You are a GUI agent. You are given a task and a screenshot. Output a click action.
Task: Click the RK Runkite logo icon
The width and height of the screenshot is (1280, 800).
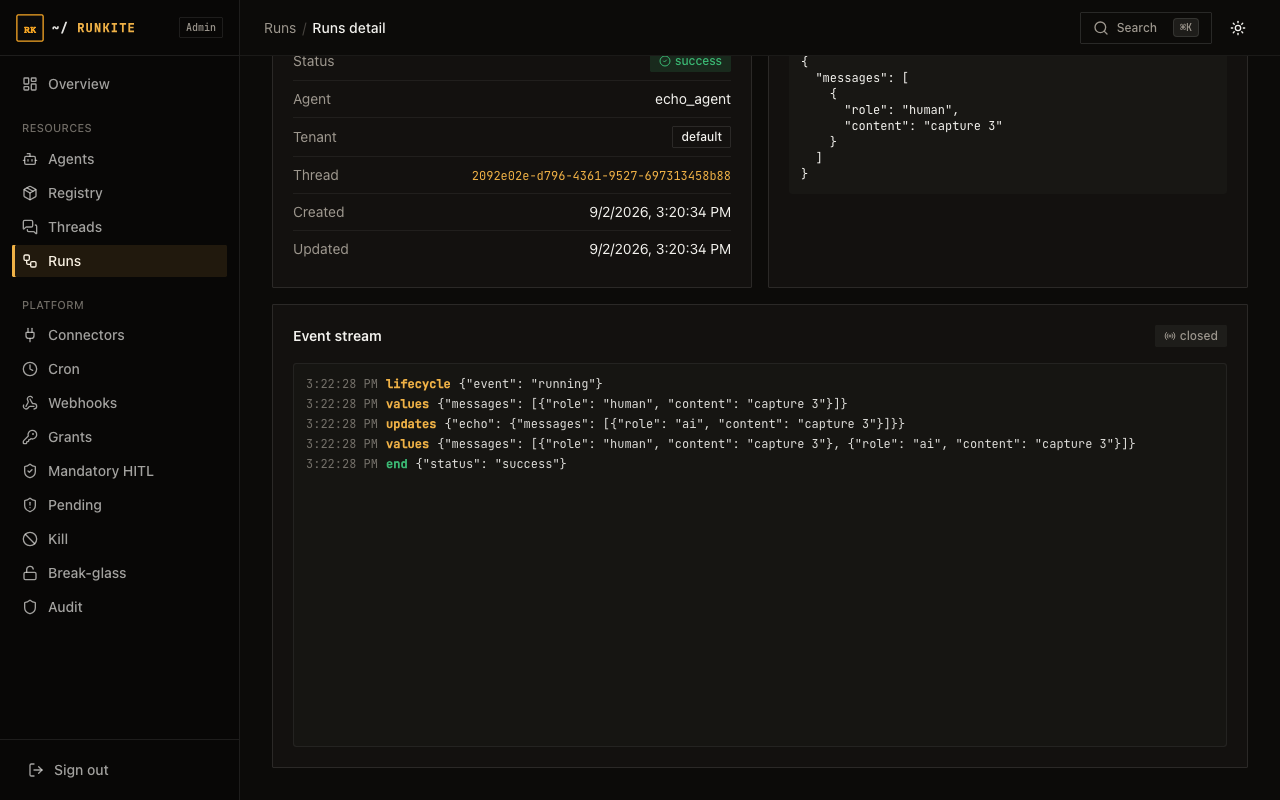30,28
